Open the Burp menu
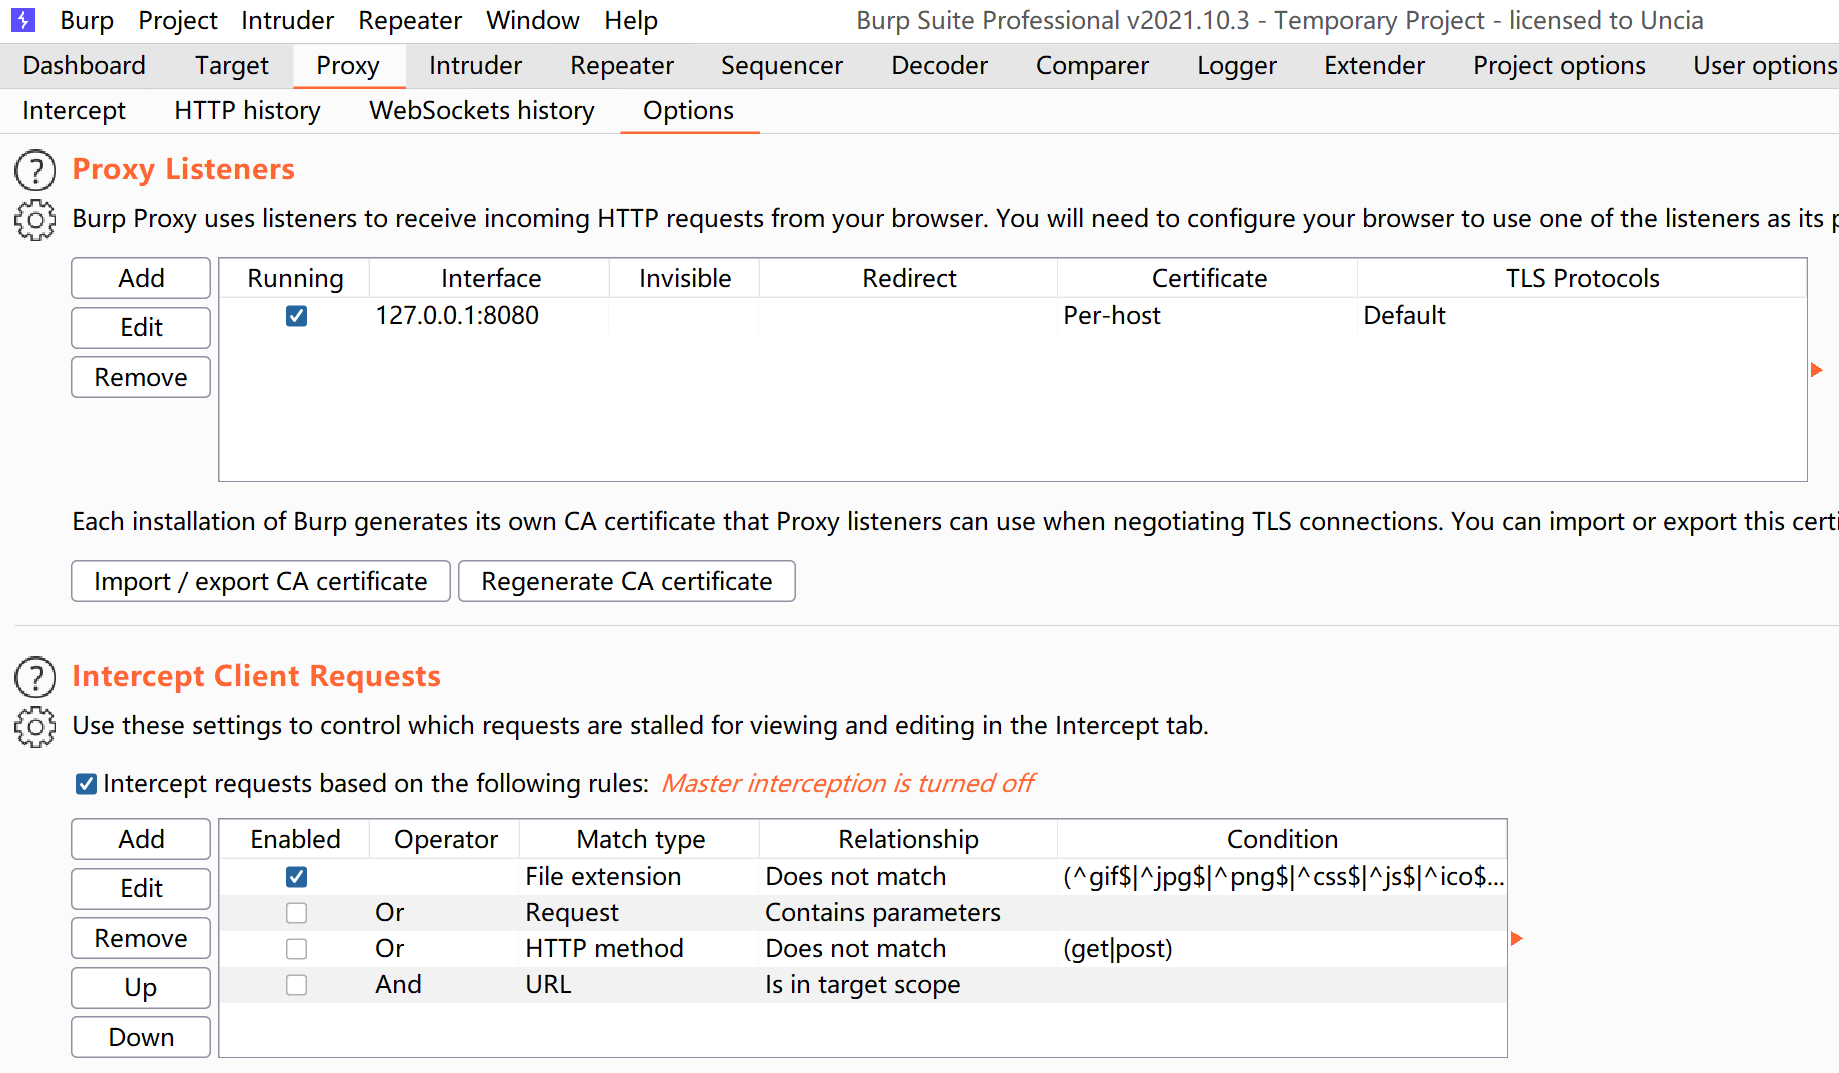 coord(87,20)
